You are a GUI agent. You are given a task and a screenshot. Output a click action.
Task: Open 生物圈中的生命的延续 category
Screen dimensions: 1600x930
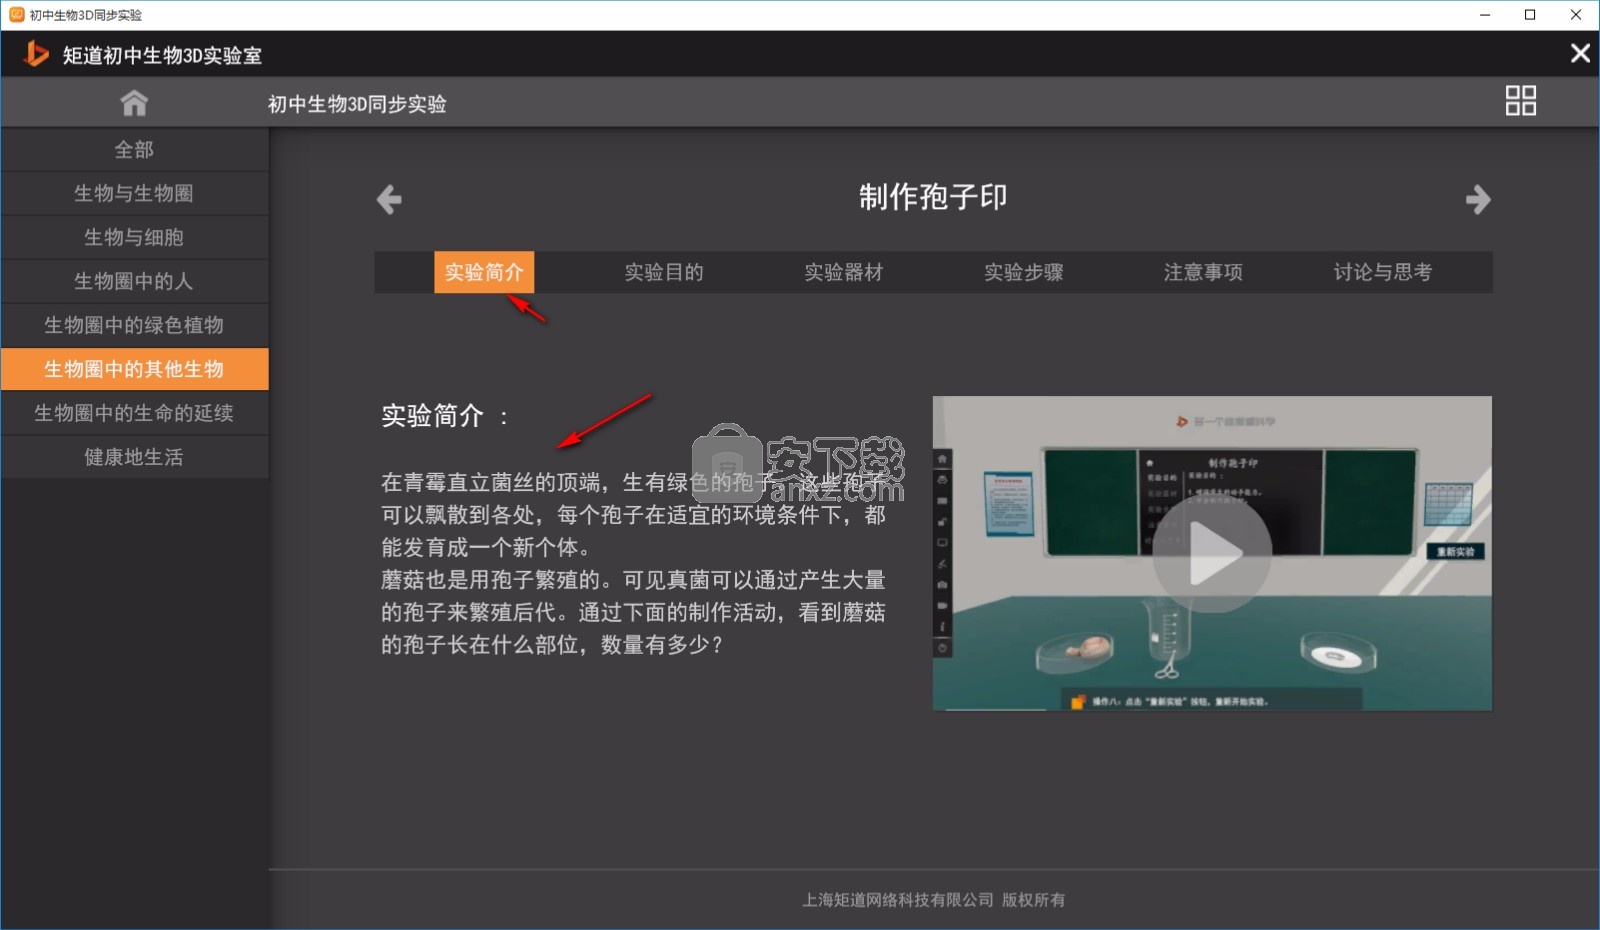point(134,413)
